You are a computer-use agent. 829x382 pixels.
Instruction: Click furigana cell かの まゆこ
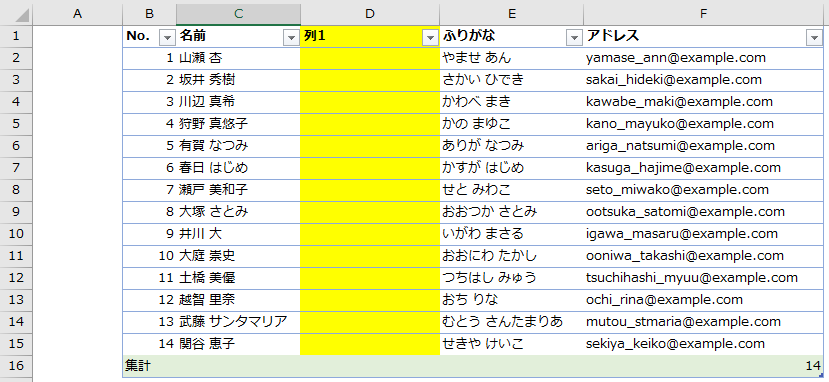(x=511, y=124)
